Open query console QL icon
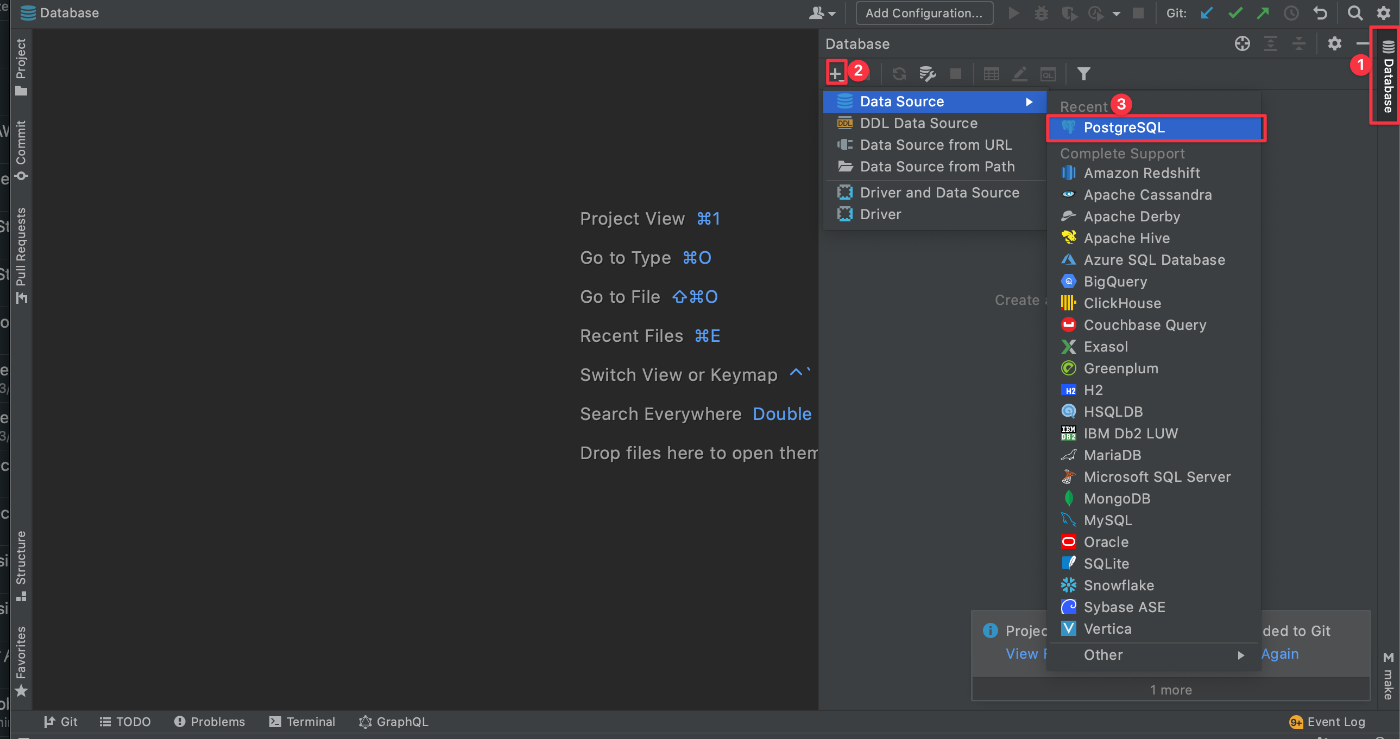Screen dimensions: 1400x739 click(x=1047, y=74)
